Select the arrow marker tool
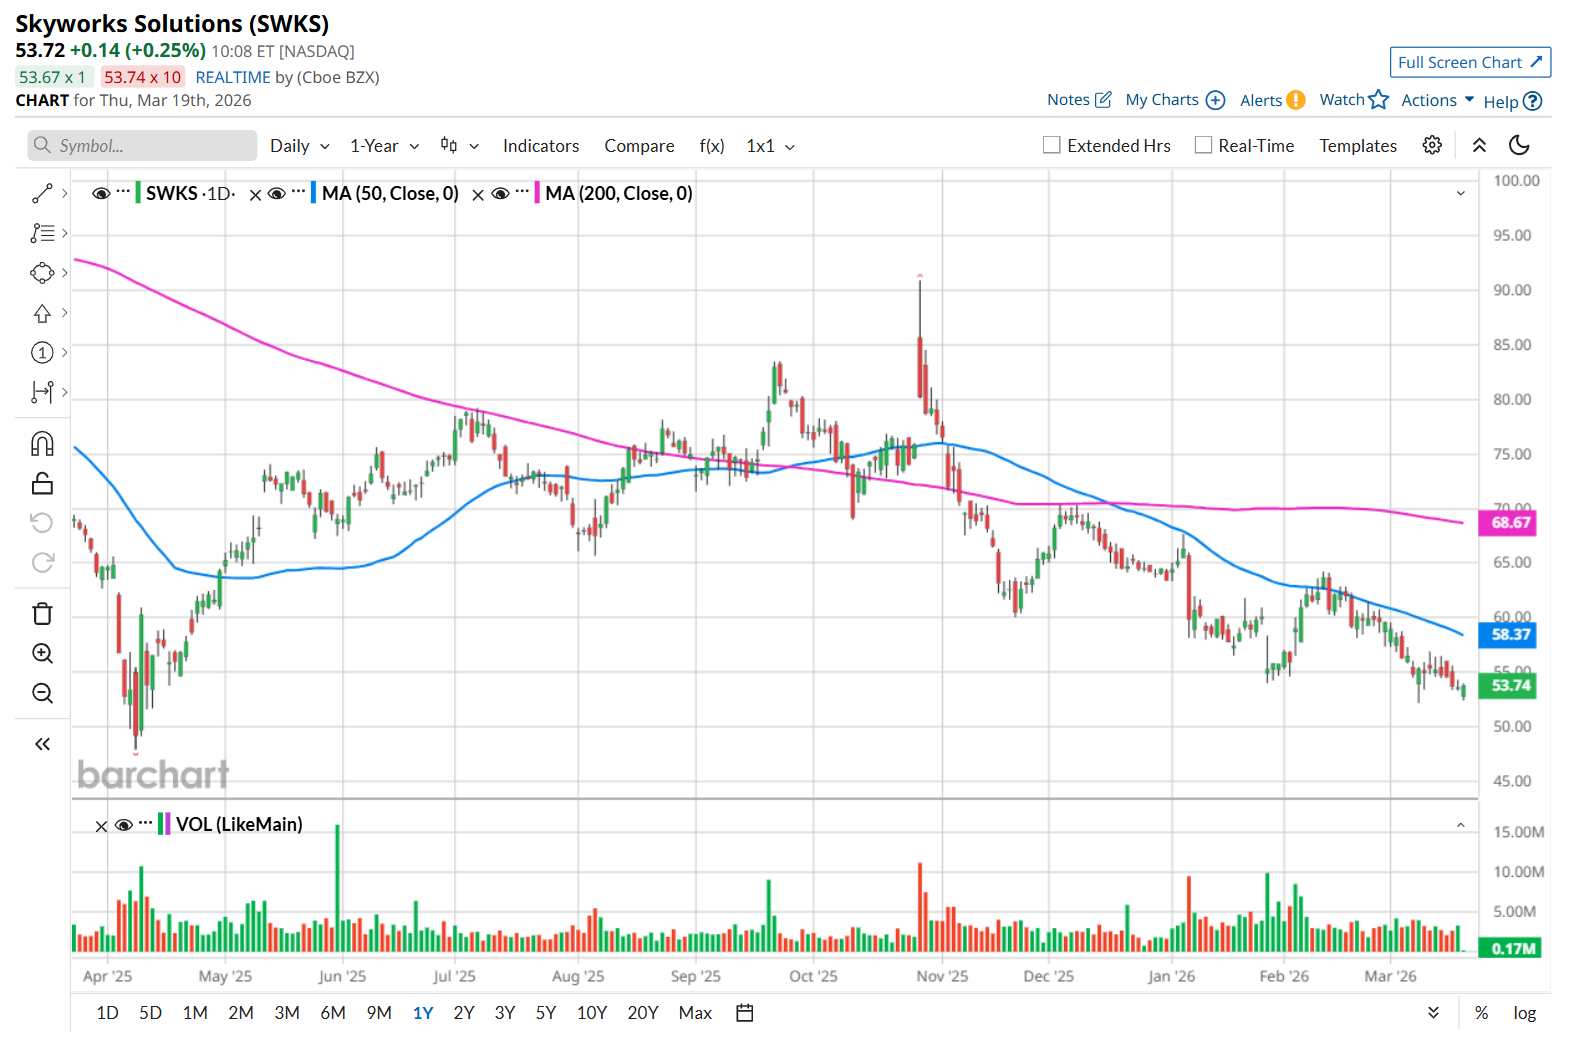1590x1044 pixels. (x=42, y=313)
